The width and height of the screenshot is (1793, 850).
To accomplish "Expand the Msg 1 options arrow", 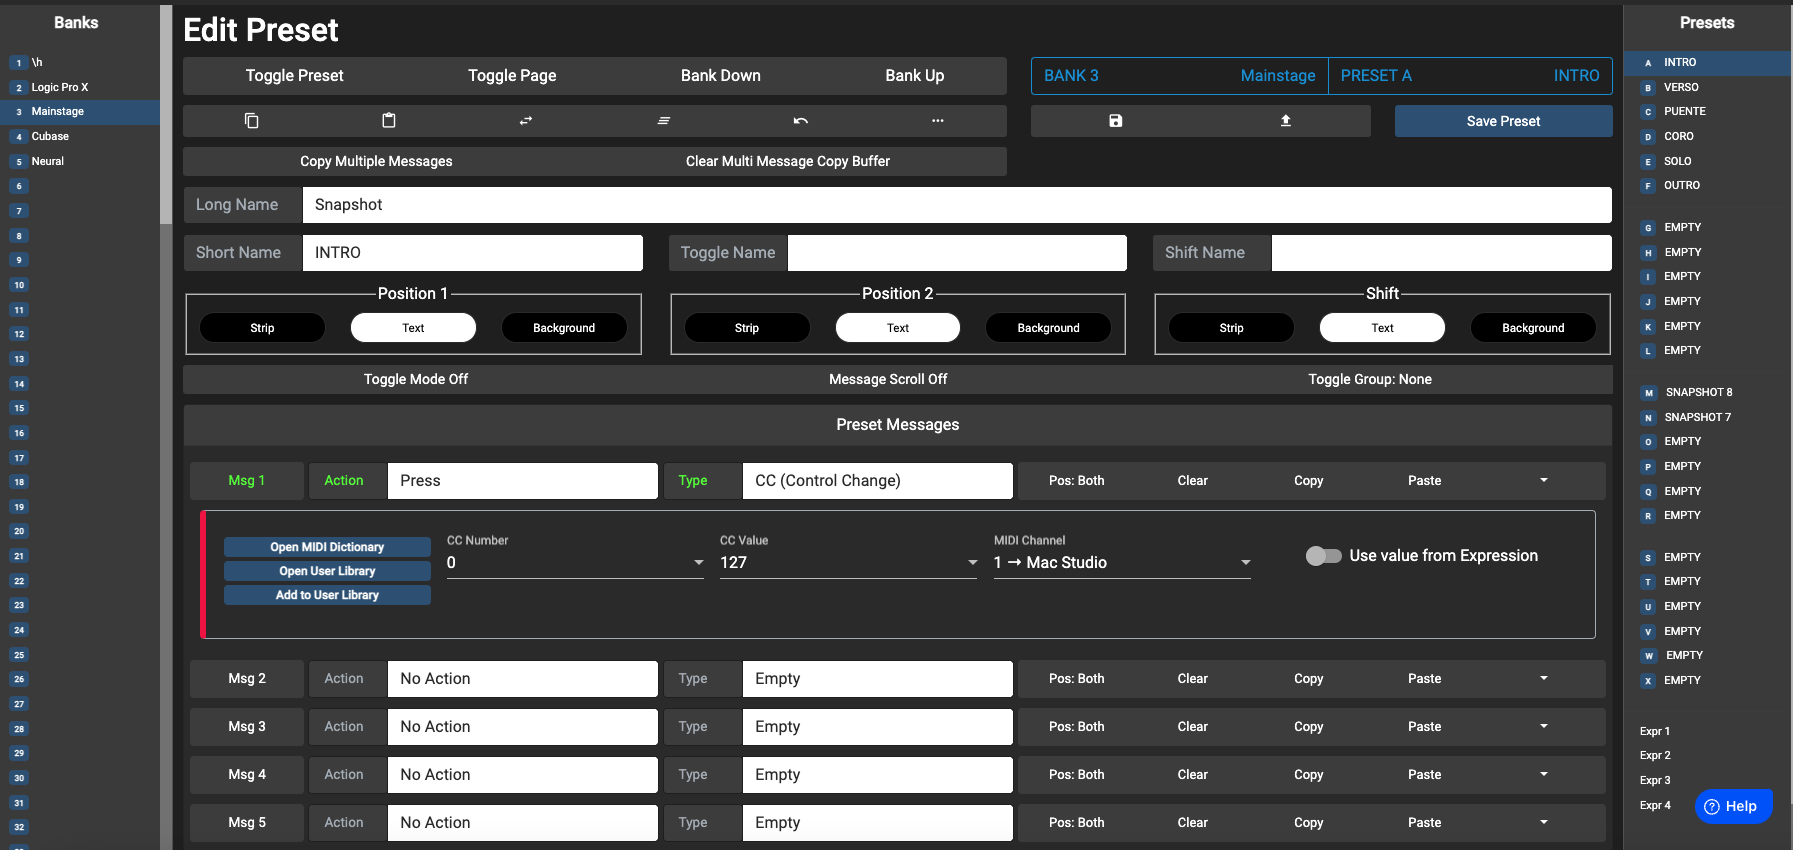I will 1543,481.
